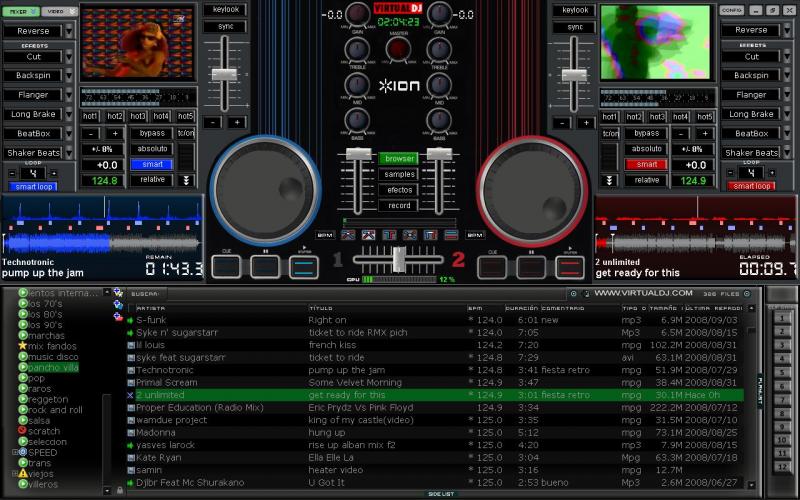Trigger hot cue 3 on left deck
Image resolution: width=800 pixels, height=500 pixels.
tap(140, 116)
